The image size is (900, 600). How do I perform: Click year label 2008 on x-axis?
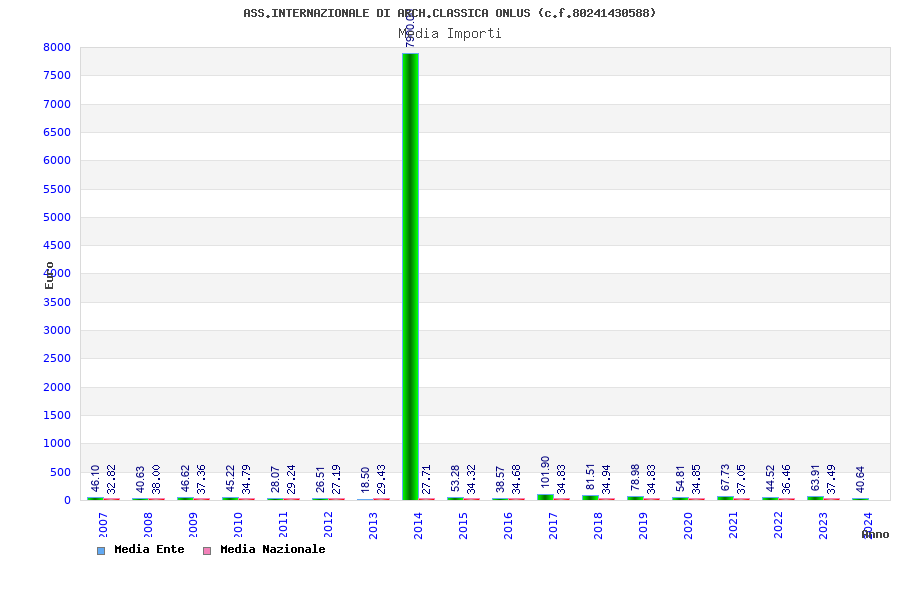(148, 525)
